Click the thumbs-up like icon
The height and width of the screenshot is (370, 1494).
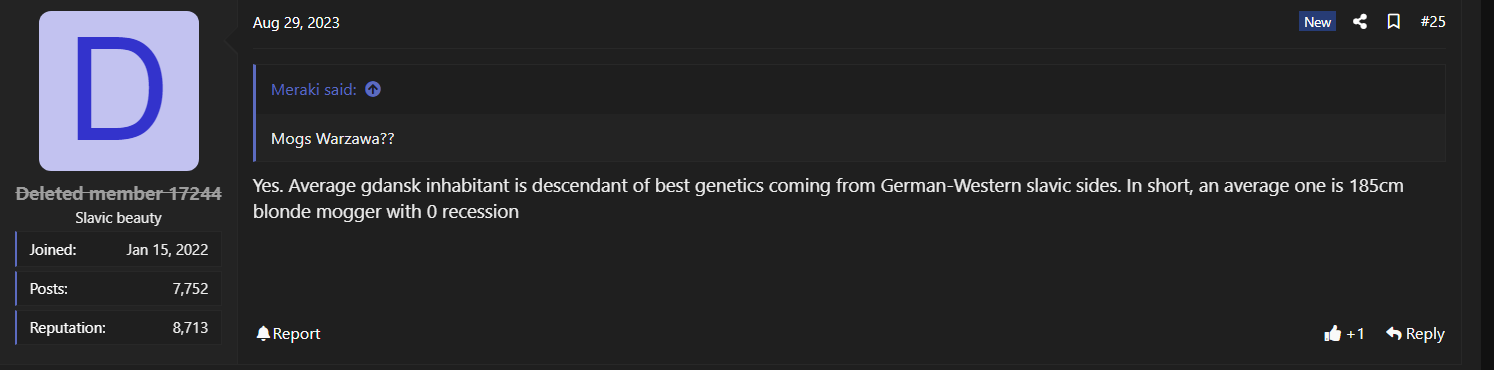tap(1332, 333)
